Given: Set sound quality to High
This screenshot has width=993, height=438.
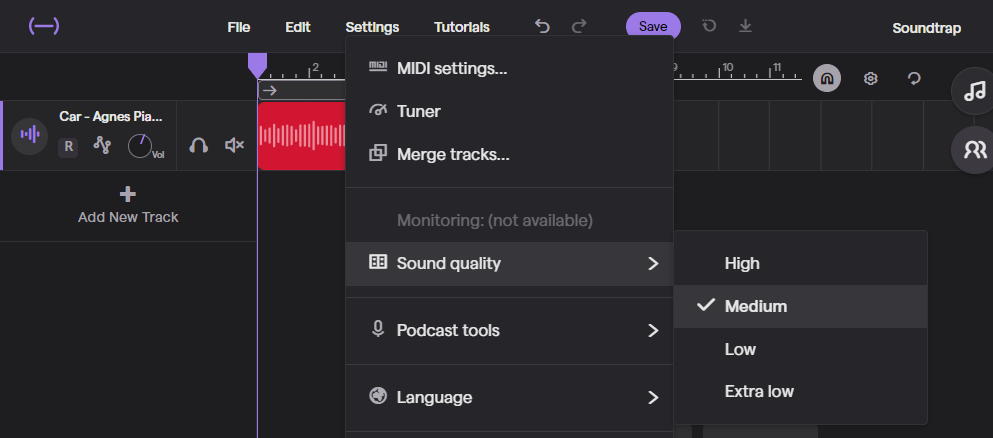Looking at the screenshot, I should click(x=800, y=263).
